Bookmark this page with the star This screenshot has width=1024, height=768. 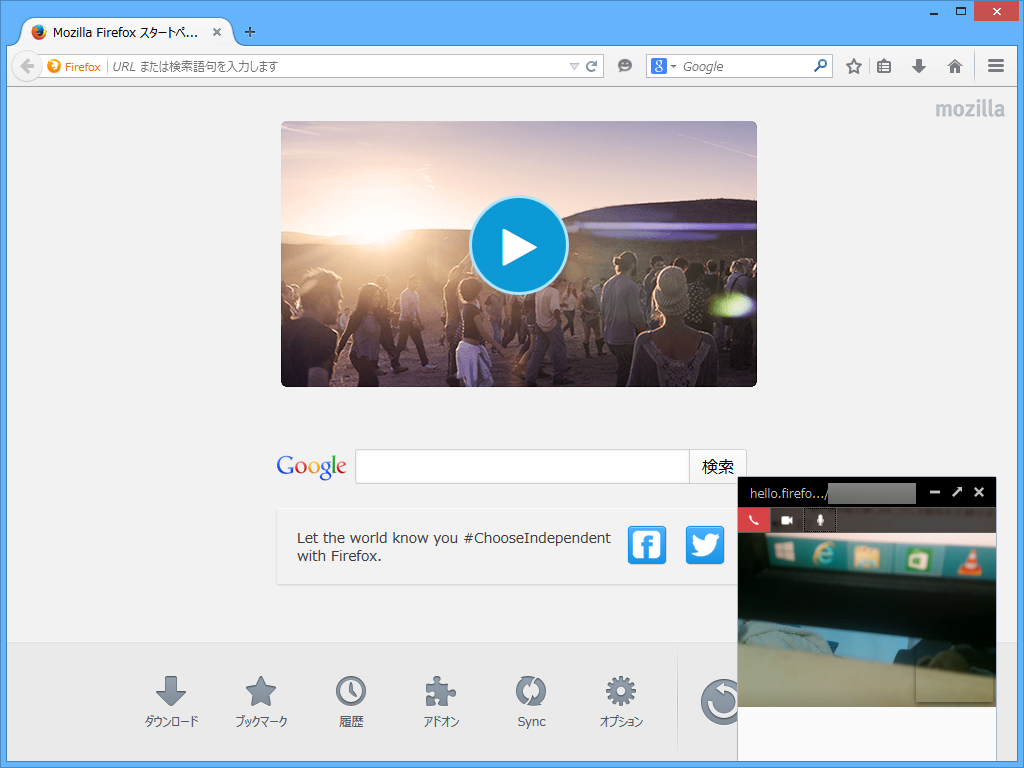[854, 66]
